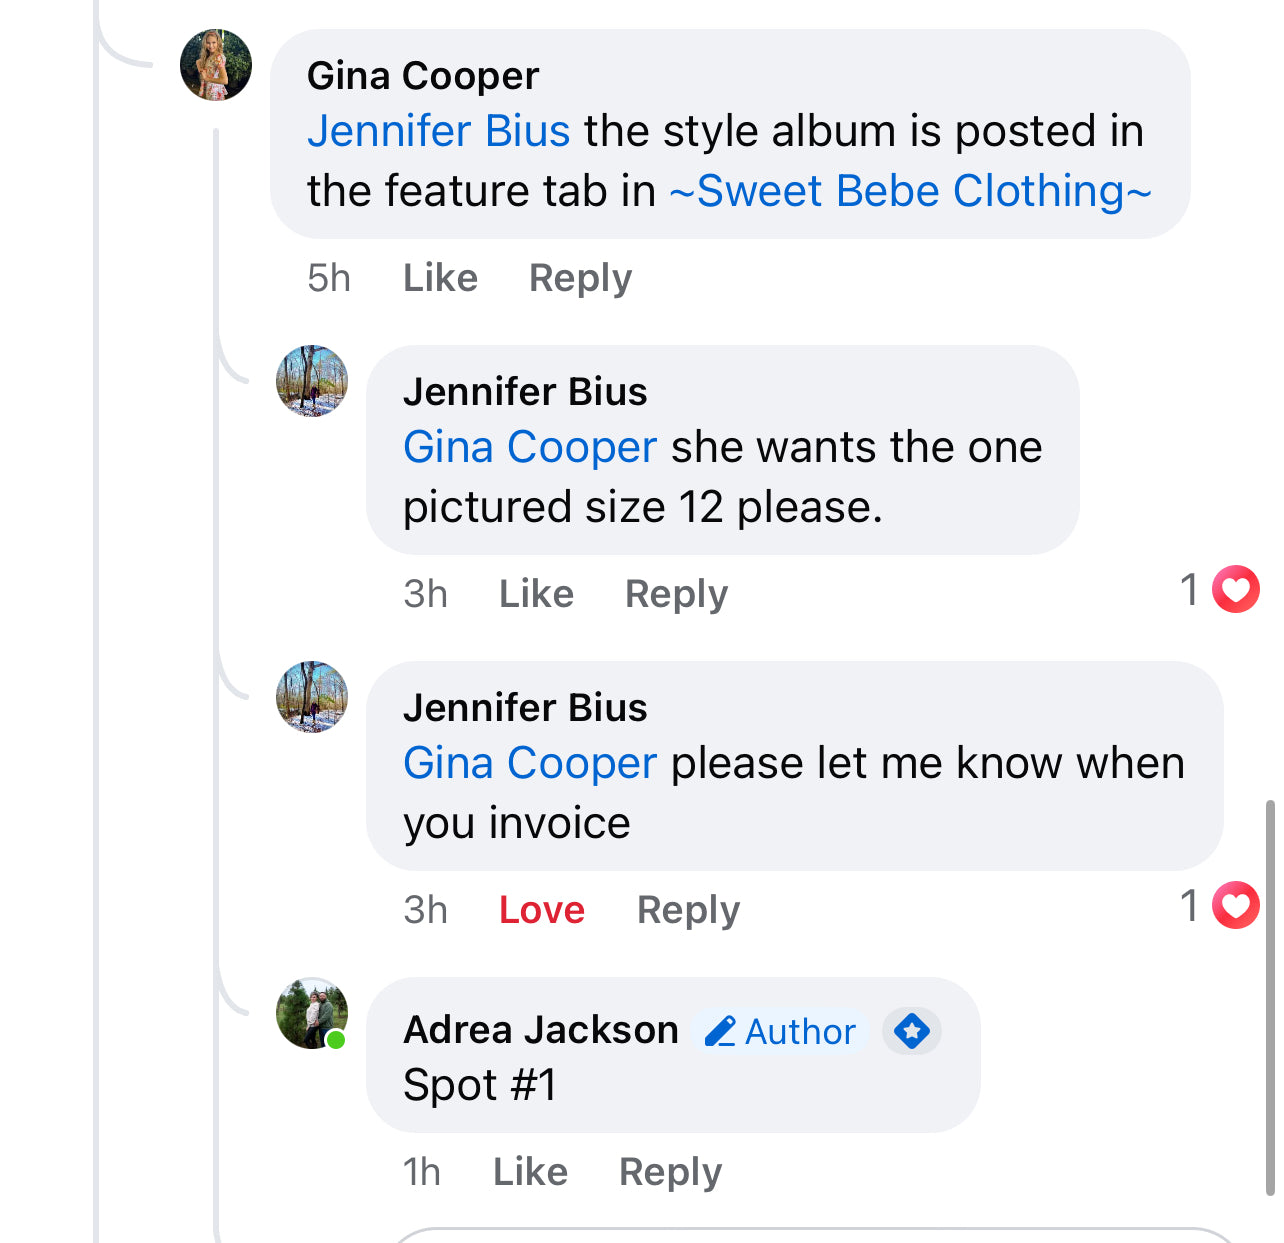Like Gina Cooper's style album comment
Viewport: 1284px width, 1243px height.
coord(440,278)
